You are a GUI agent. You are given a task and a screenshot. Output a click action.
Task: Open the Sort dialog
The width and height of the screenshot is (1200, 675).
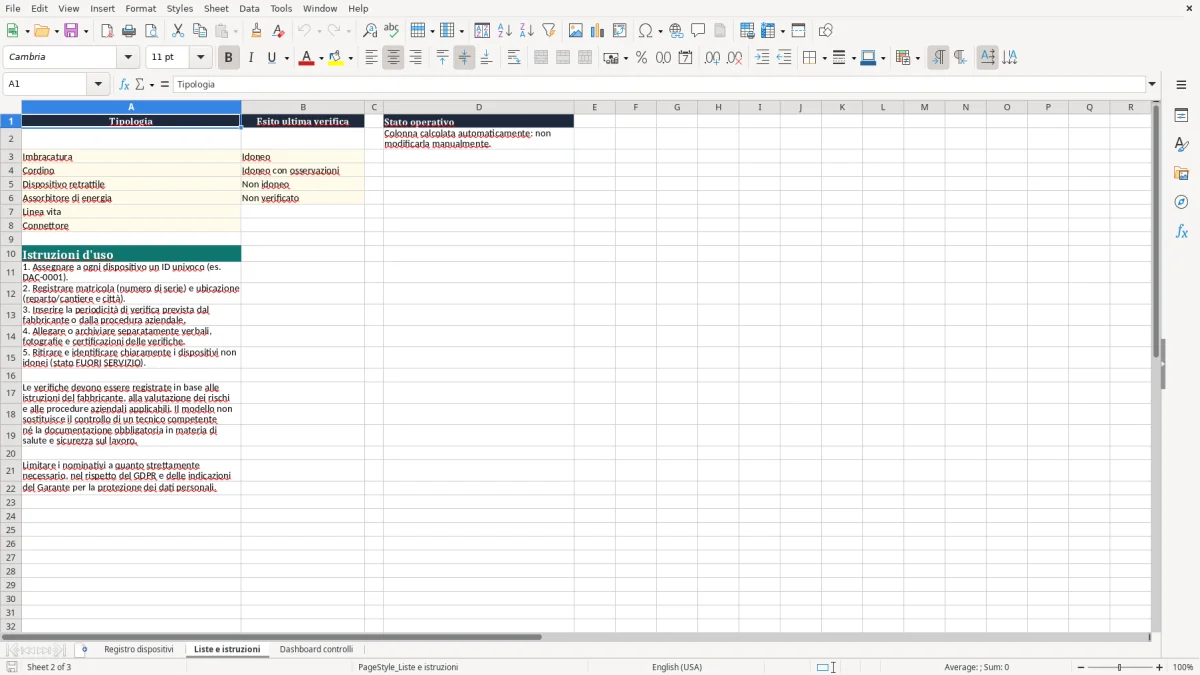tap(482, 31)
